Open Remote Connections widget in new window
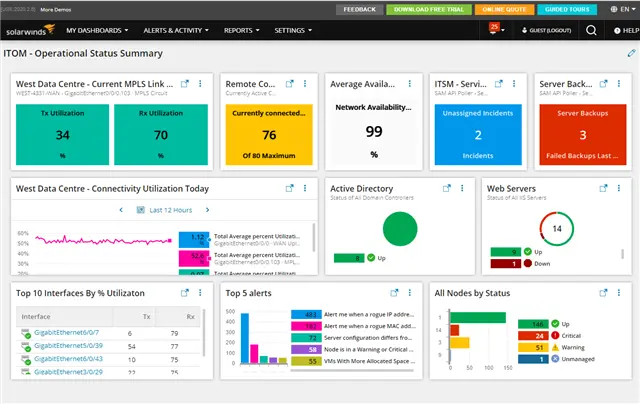 point(289,84)
